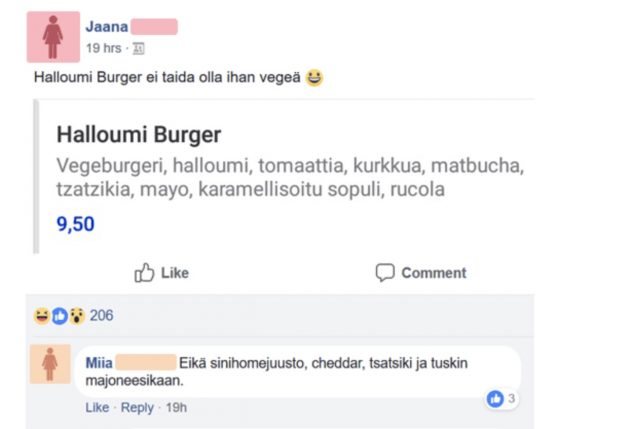Like Miia's comment via Like link

[x=97, y=408]
